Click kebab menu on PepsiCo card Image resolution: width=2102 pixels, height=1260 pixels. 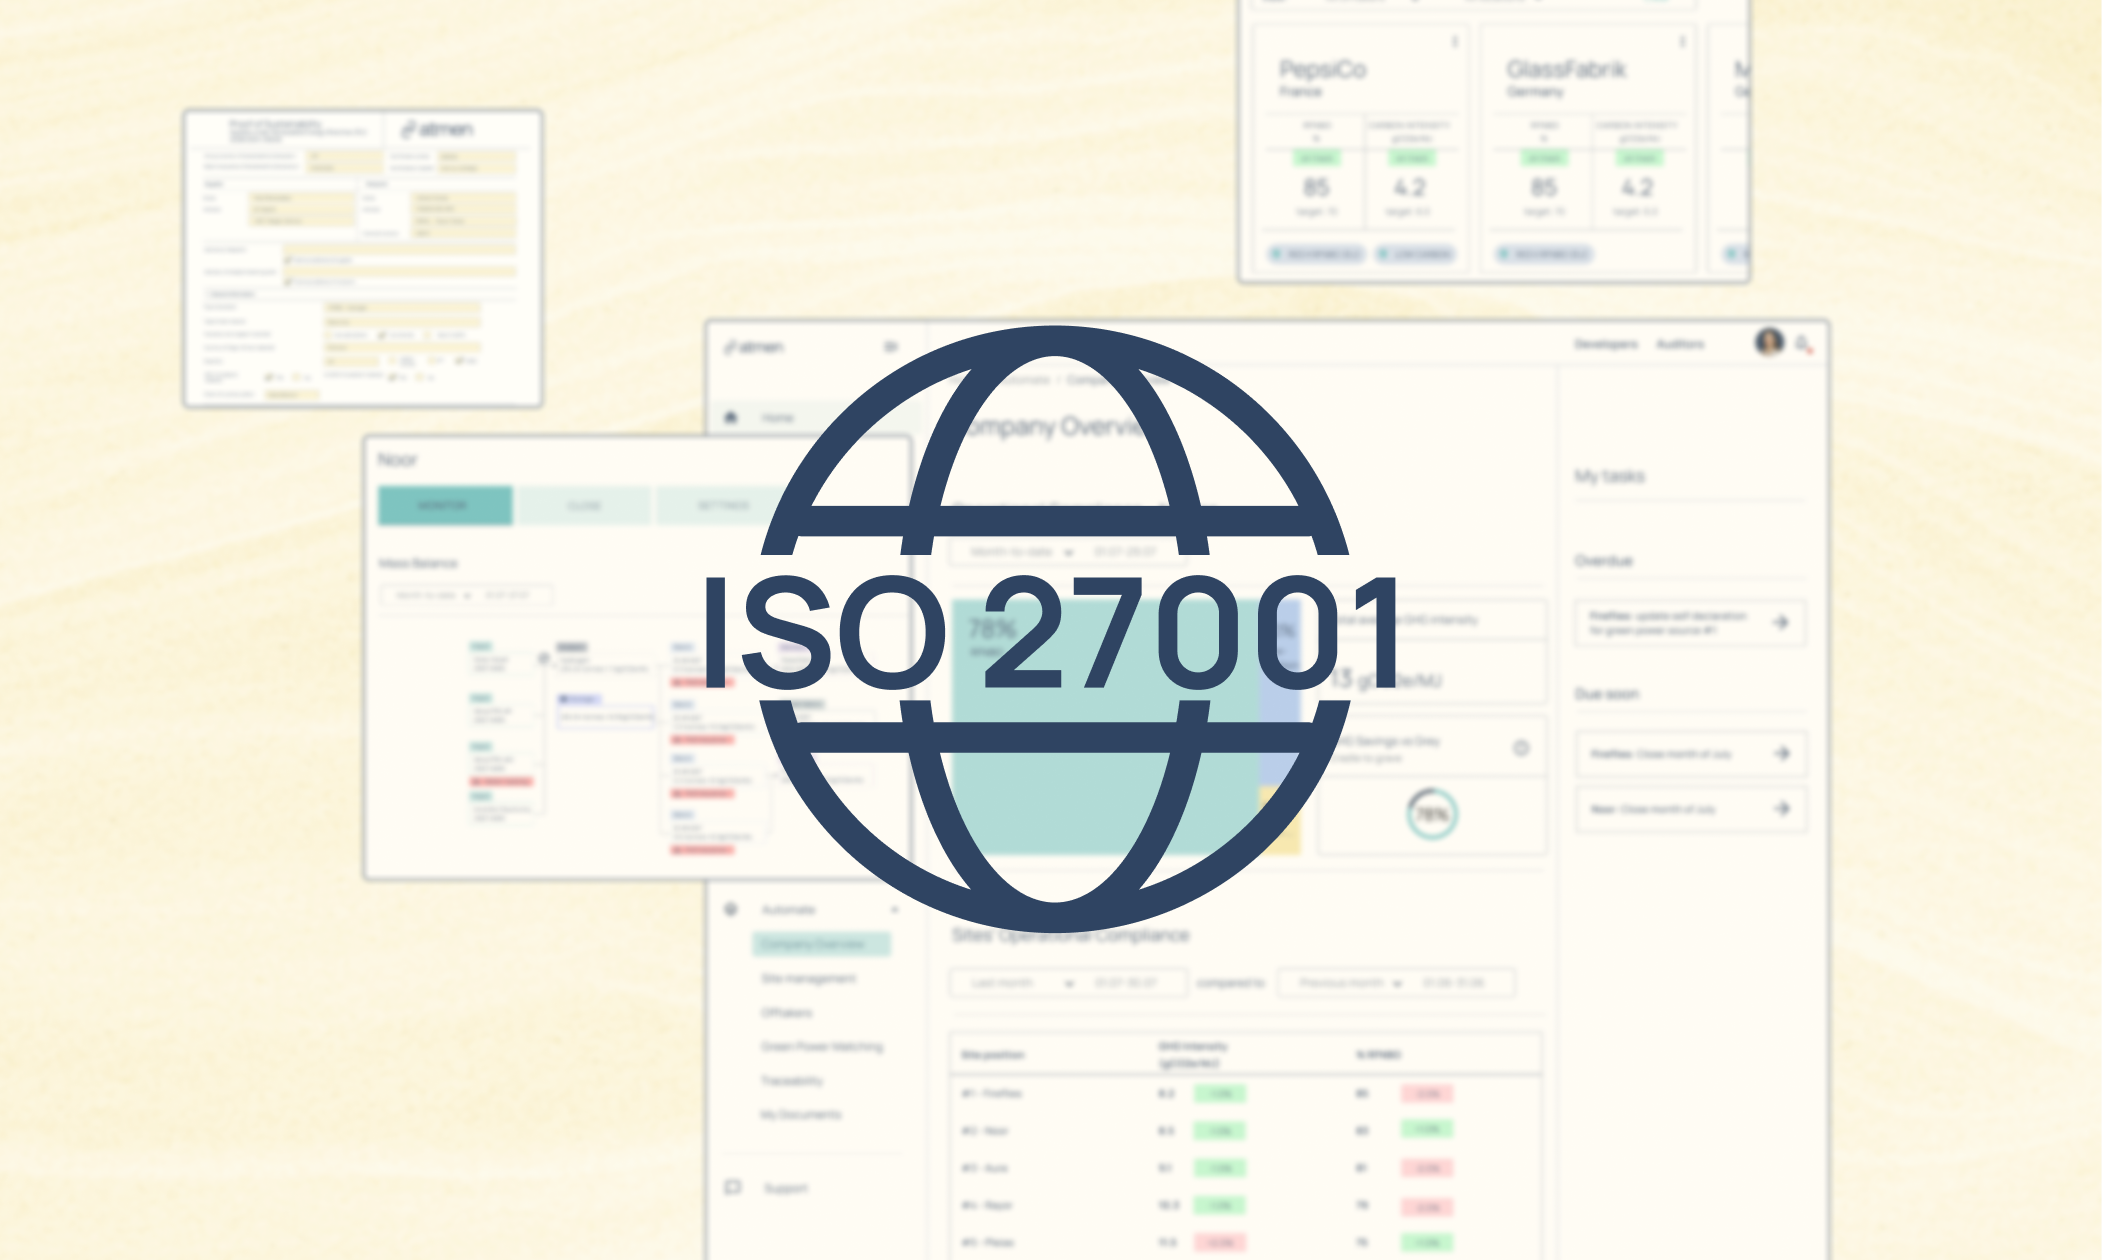coord(1455,42)
